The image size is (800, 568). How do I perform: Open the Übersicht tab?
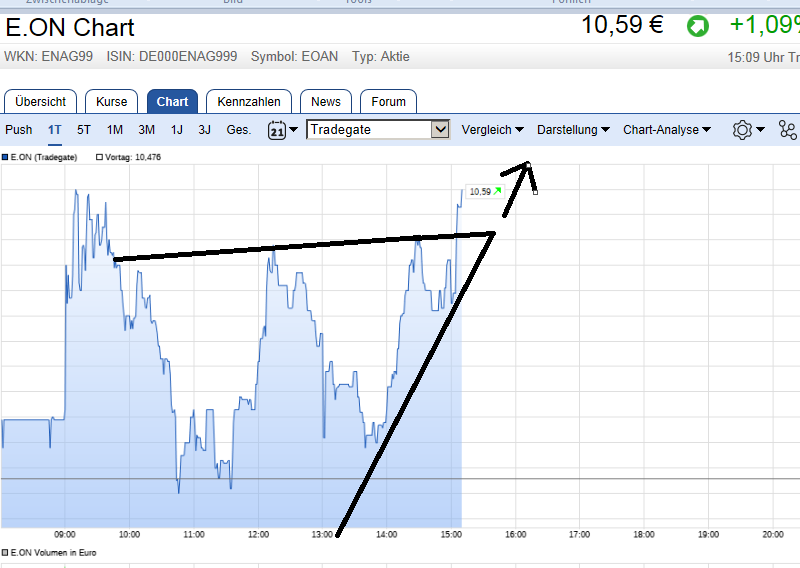[x=40, y=102]
